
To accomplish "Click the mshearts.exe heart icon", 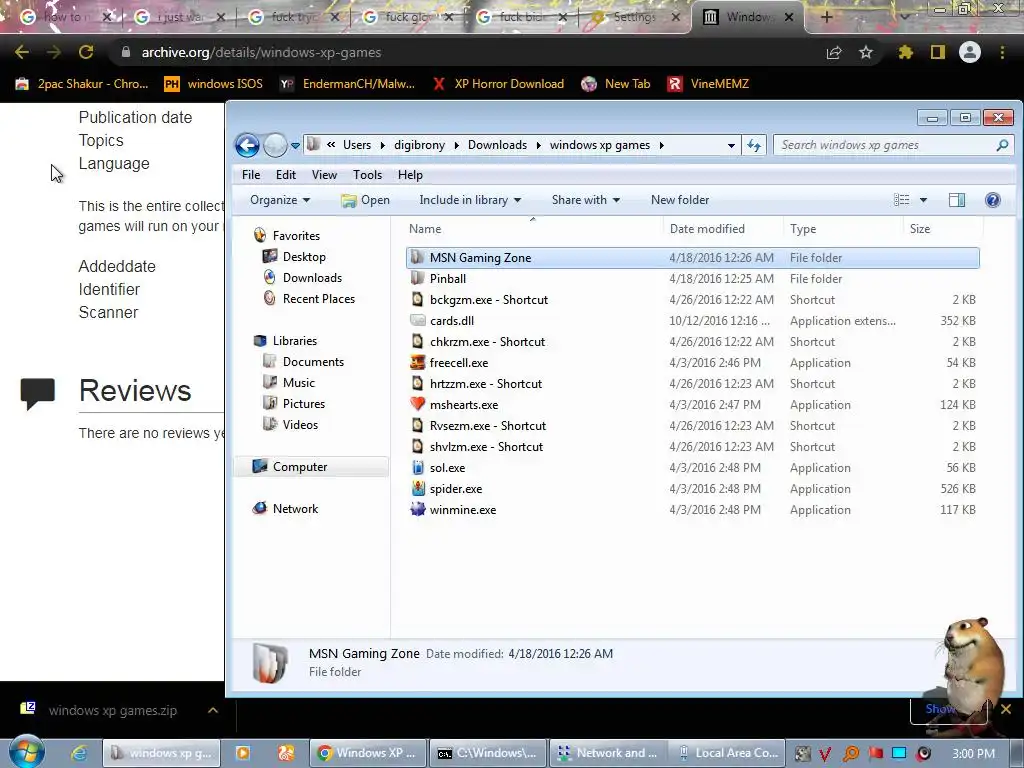I will 417,404.
